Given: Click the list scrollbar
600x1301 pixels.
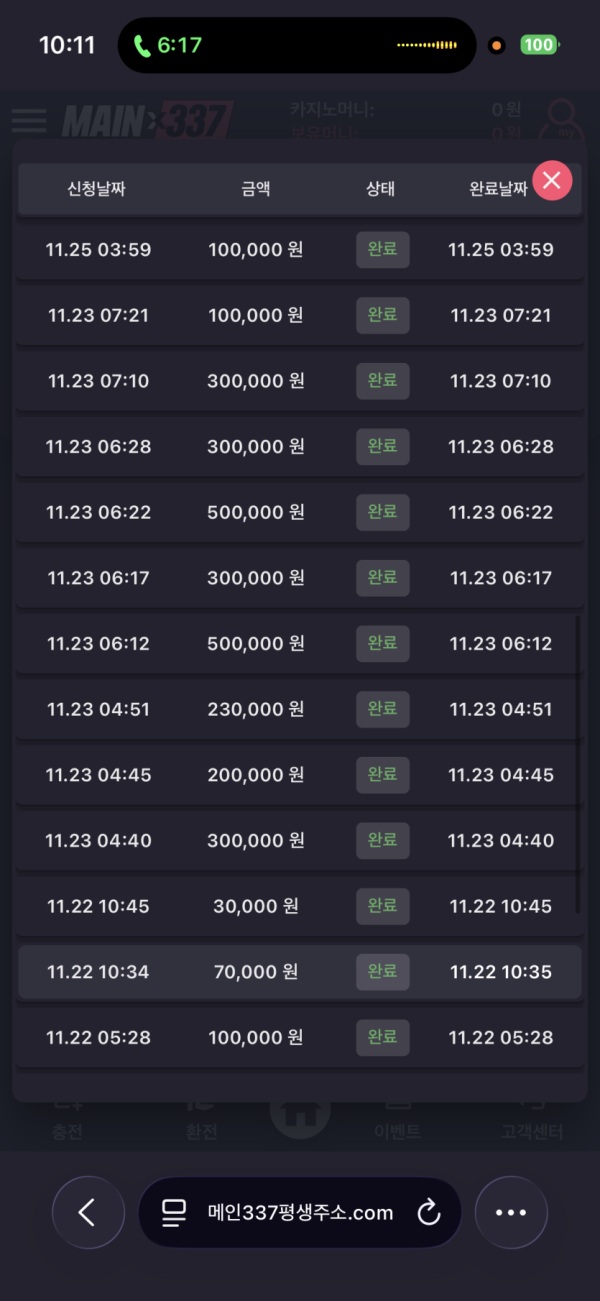Looking at the screenshot, I should click(578, 765).
